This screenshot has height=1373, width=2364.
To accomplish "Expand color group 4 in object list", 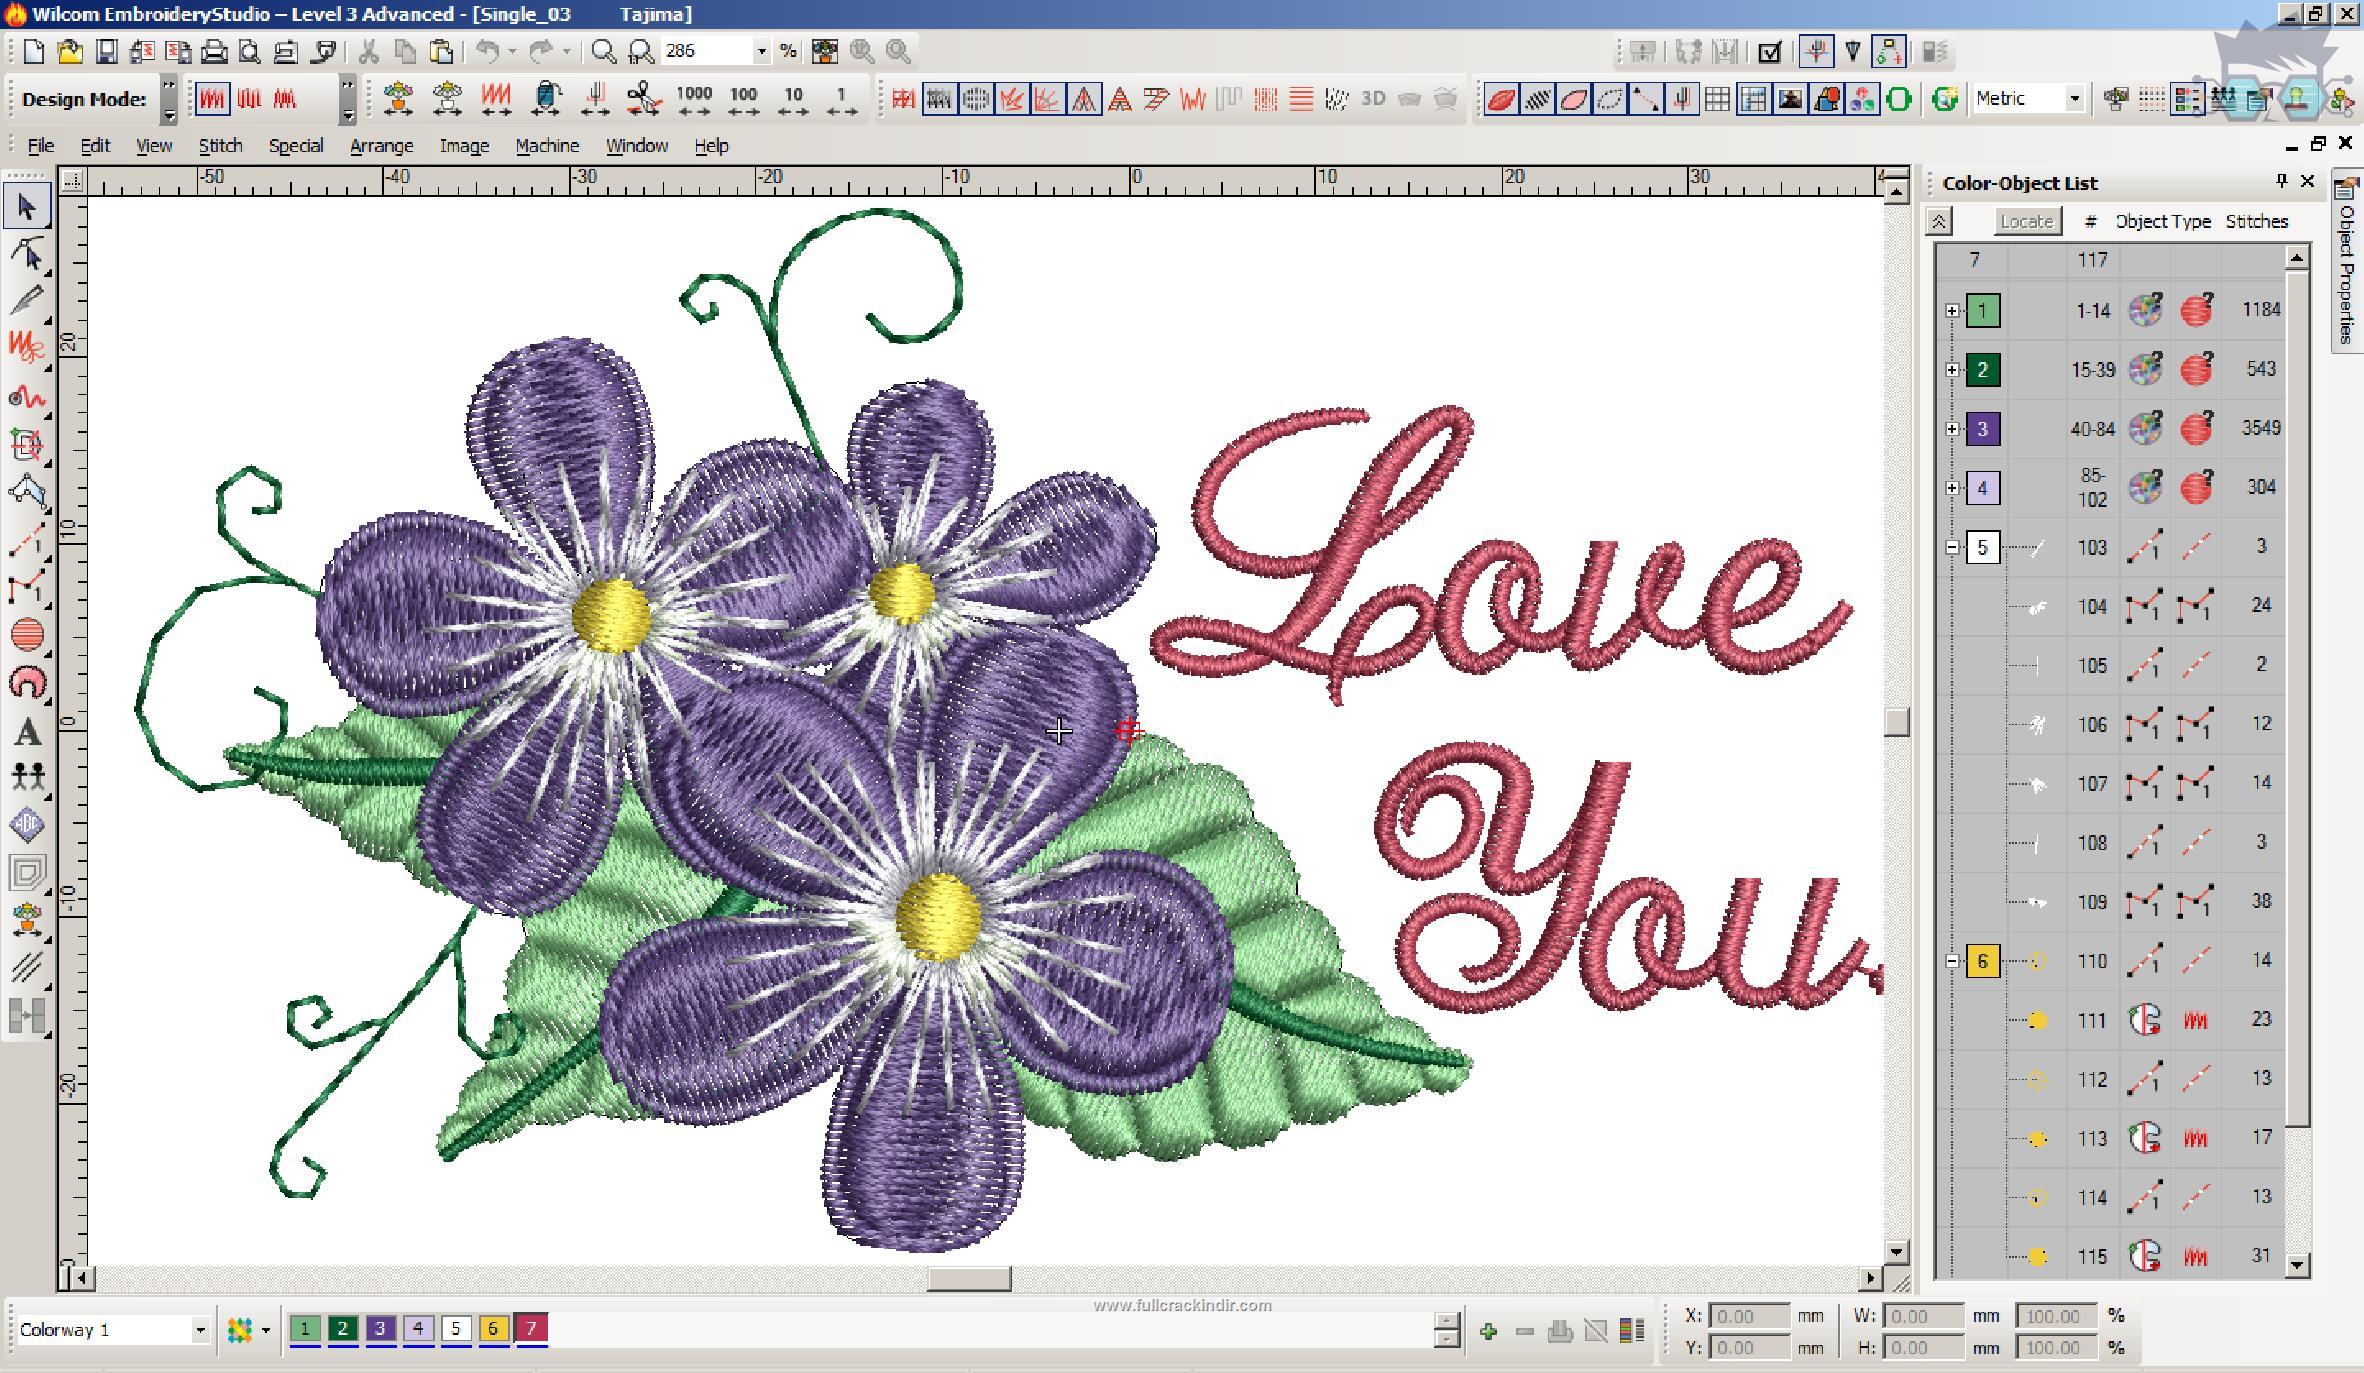I will coord(1952,488).
